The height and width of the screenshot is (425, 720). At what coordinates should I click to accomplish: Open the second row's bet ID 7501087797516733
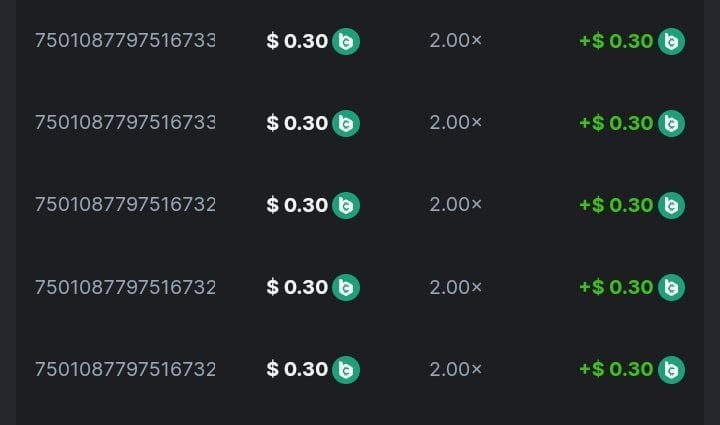click(x=125, y=123)
